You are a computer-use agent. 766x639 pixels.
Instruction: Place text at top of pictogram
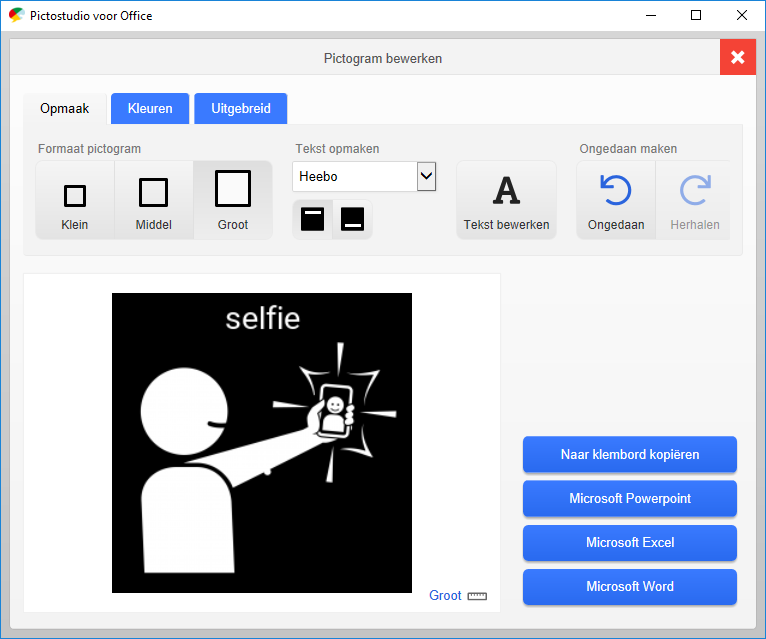tap(313, 219)
